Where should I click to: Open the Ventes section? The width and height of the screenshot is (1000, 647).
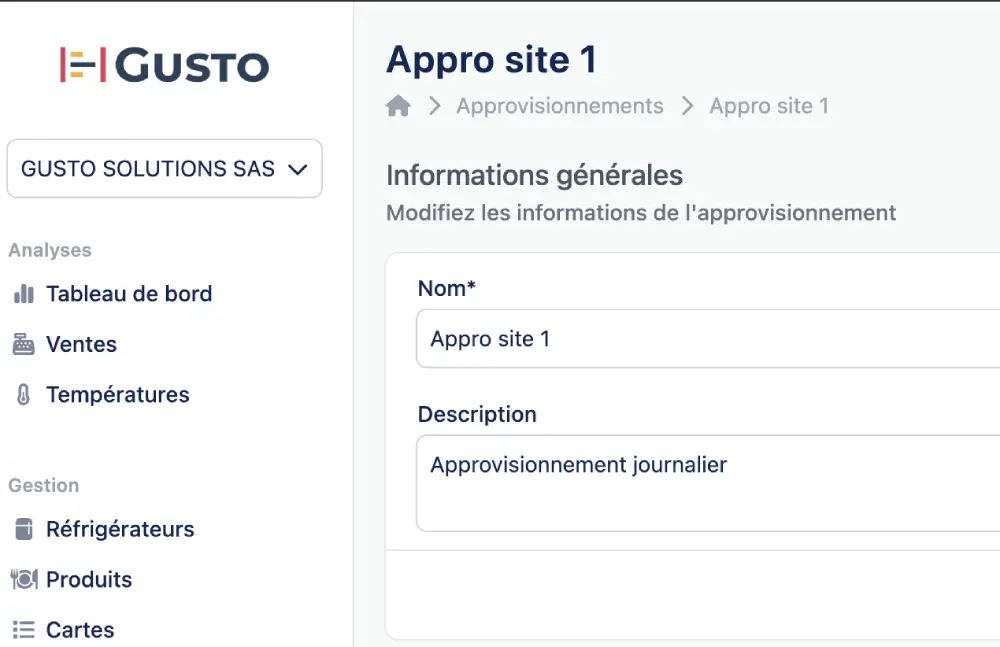coord(82,344)
